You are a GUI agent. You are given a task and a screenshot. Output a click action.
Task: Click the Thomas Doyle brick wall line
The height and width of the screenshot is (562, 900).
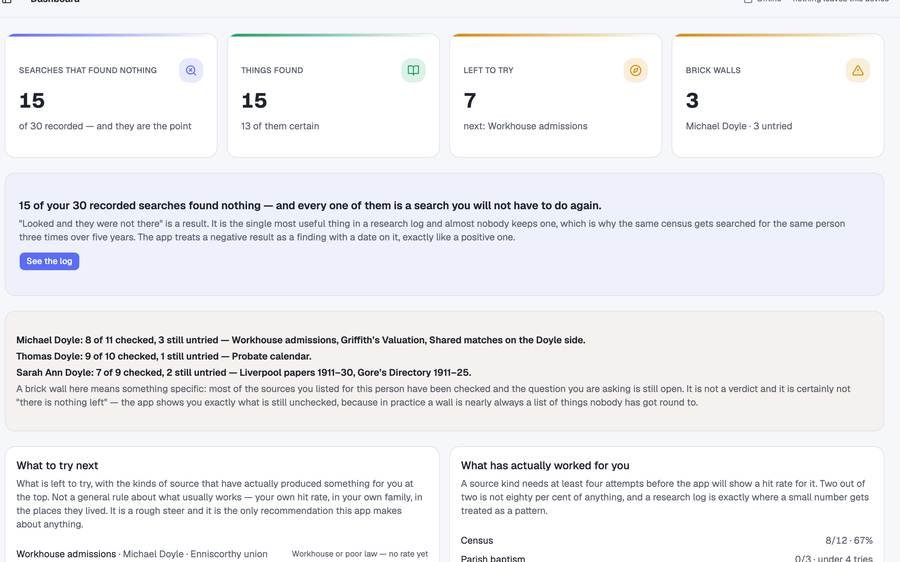coord(164,356)
